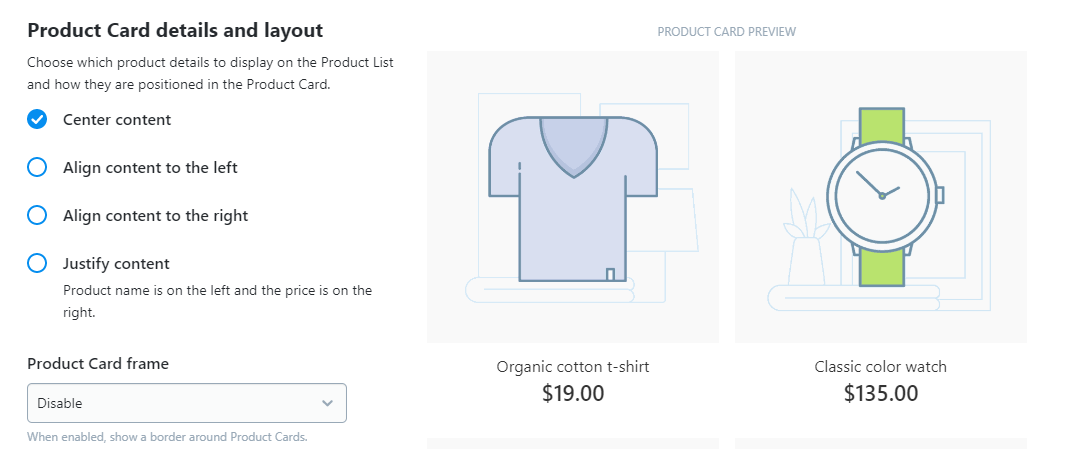Click the t-shirt product illustration
1092x449 pixels.
[x=573, y=197]
